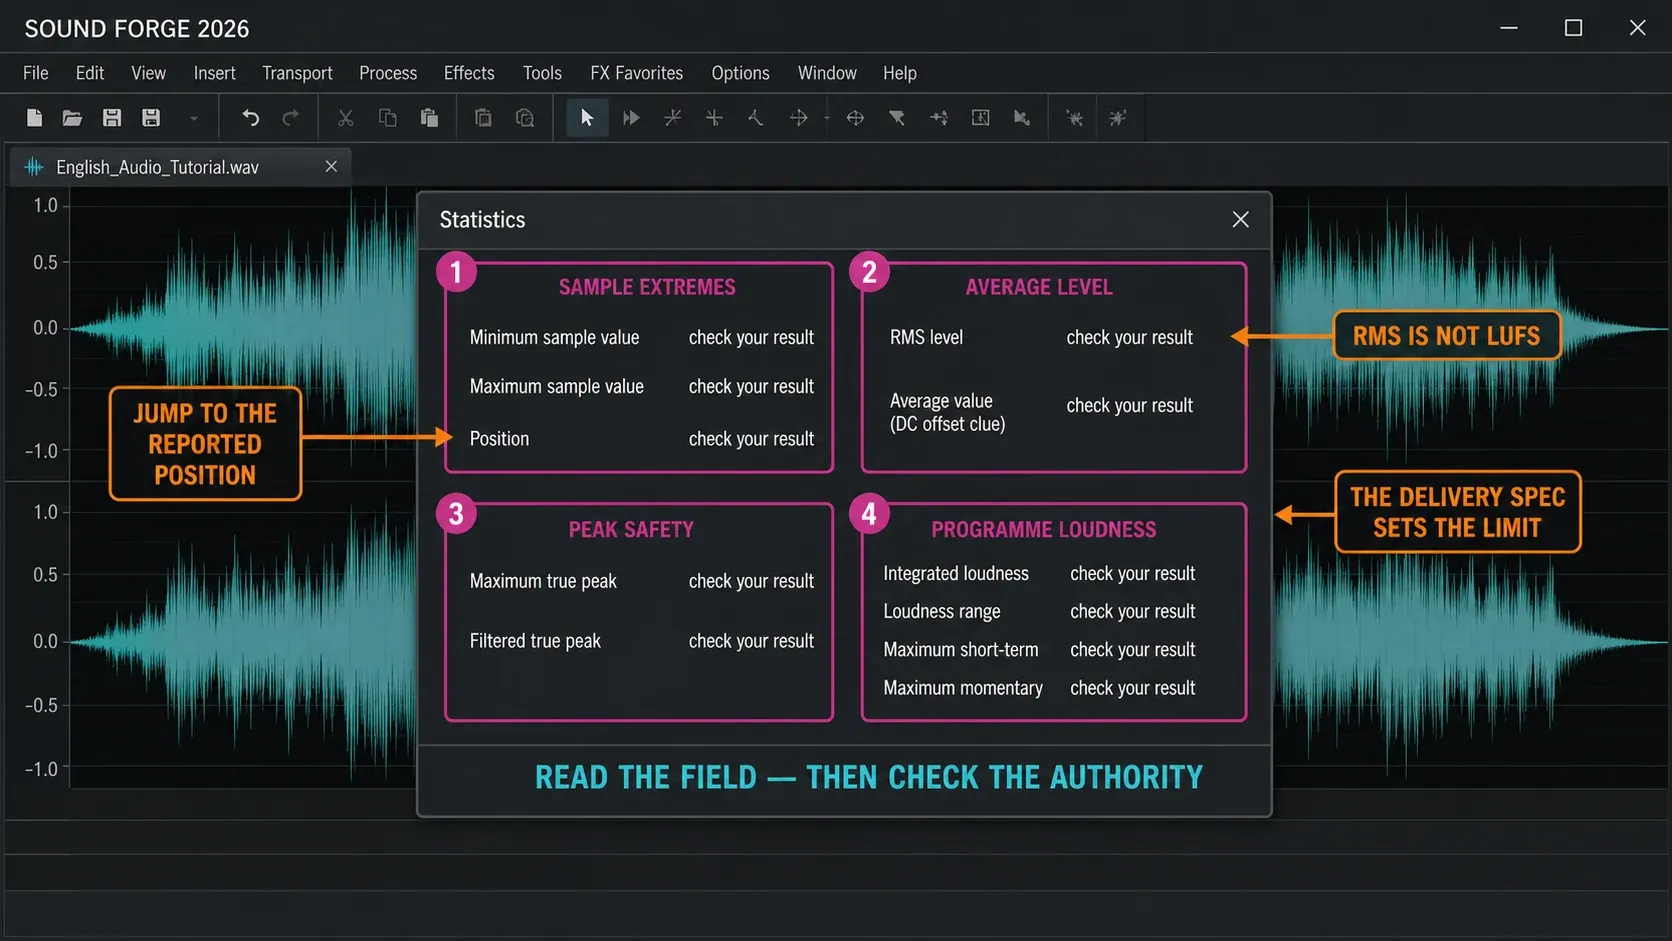1672x941 pixels.
Task: Copy selection using toolbar copy icon
Action: (388, 118)
